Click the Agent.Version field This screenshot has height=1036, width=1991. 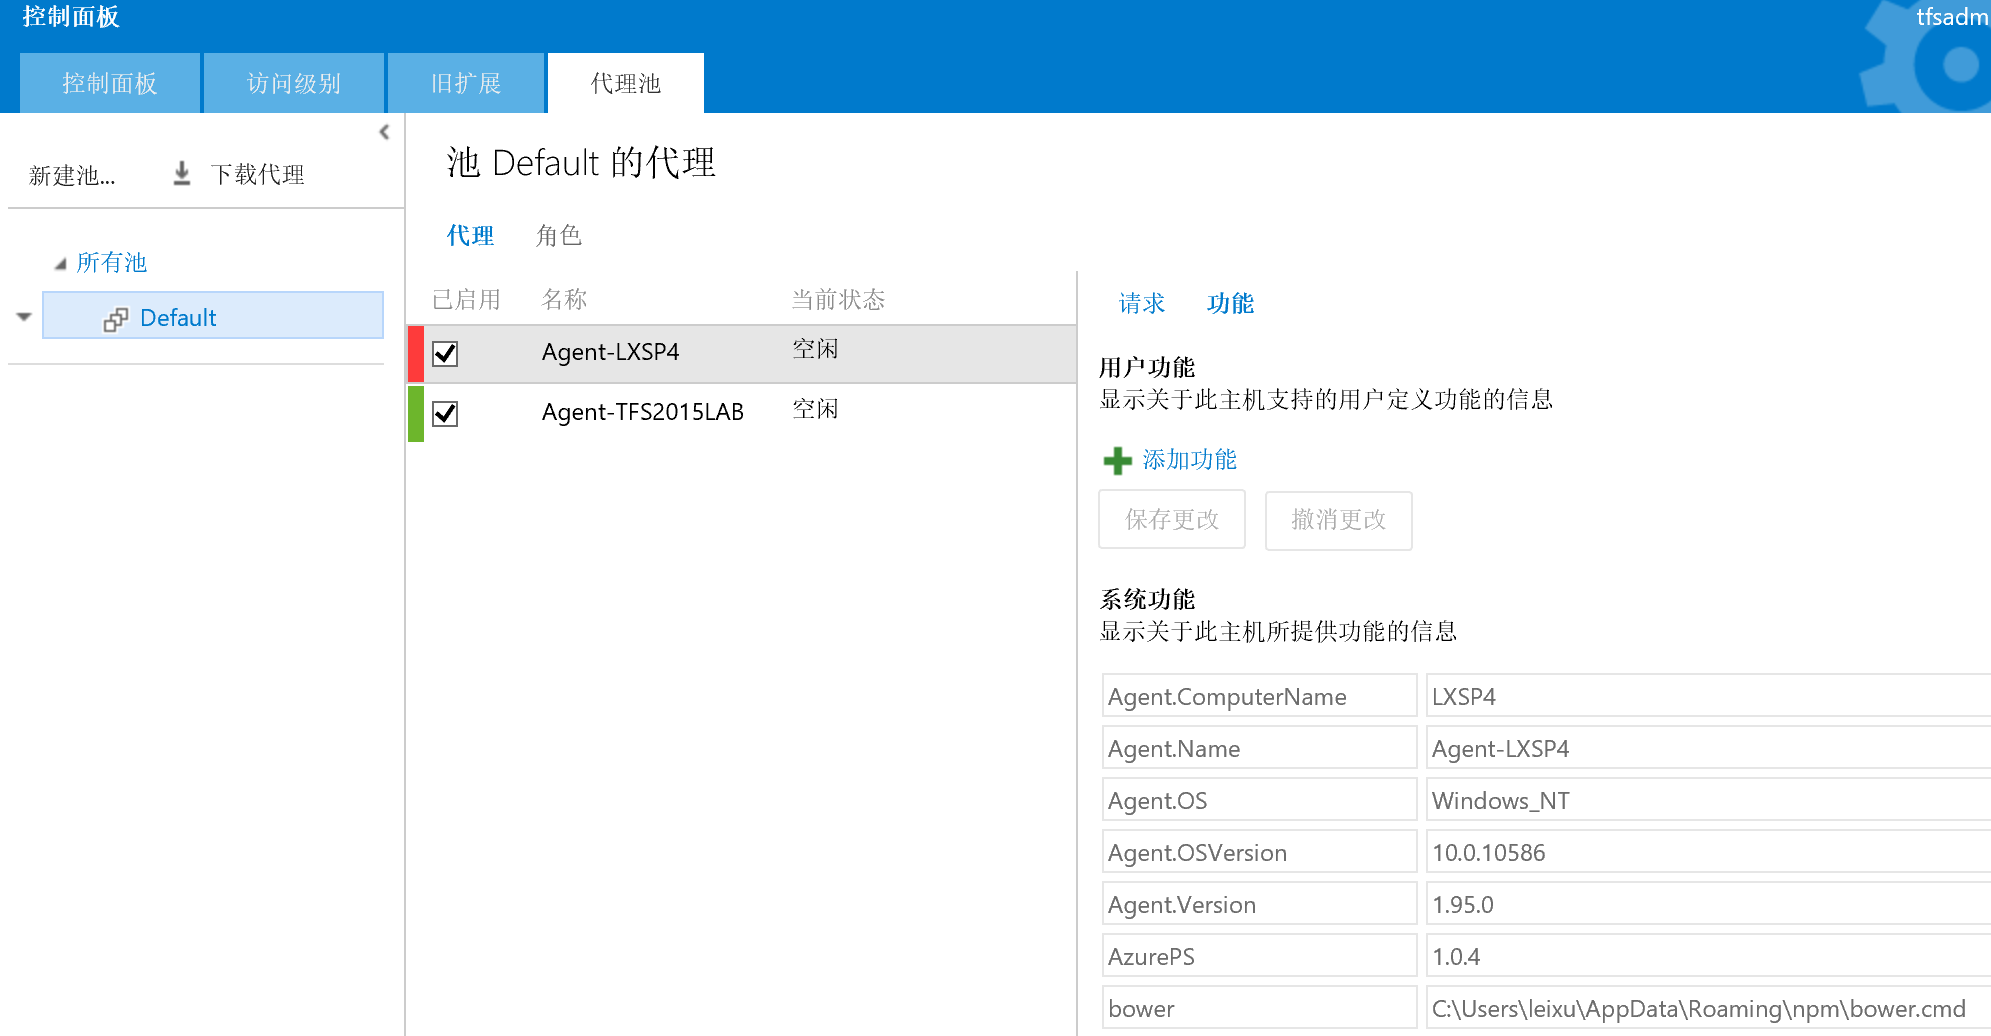pyautogui.click(x=1260, y=904)
